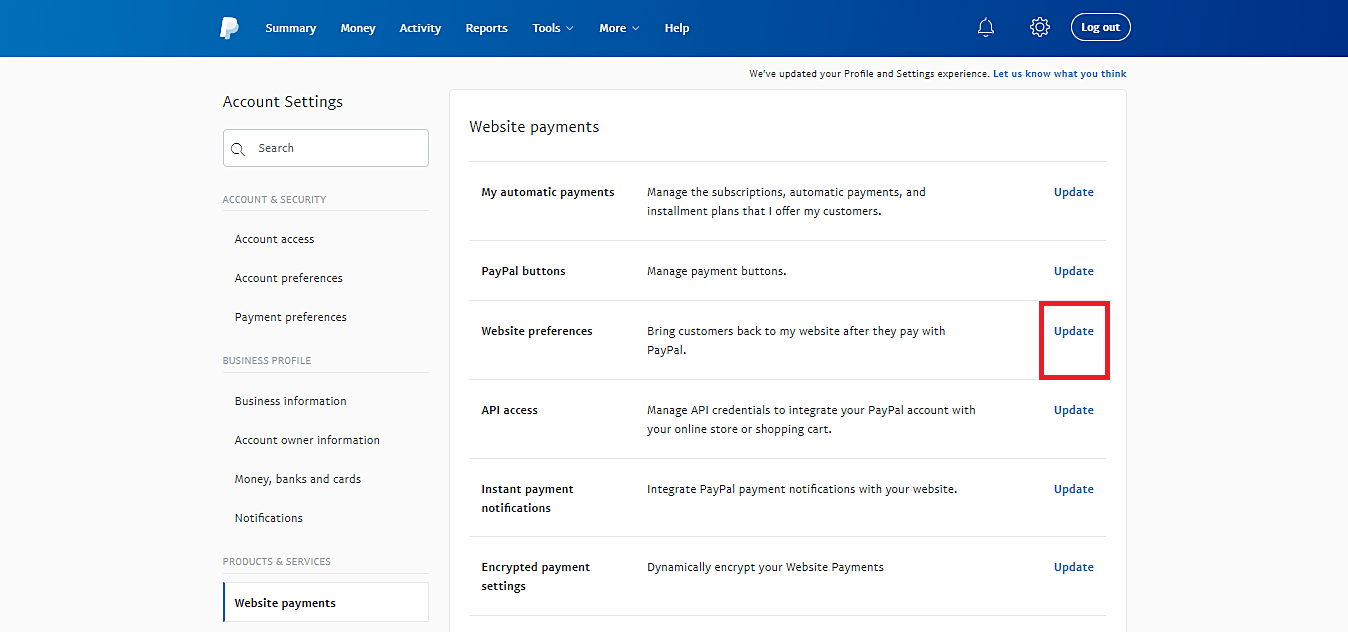This screenshot has height=632, width=1348.
Task: Open Payment preferences in sidebar
Action: click(x=290, y=316)
